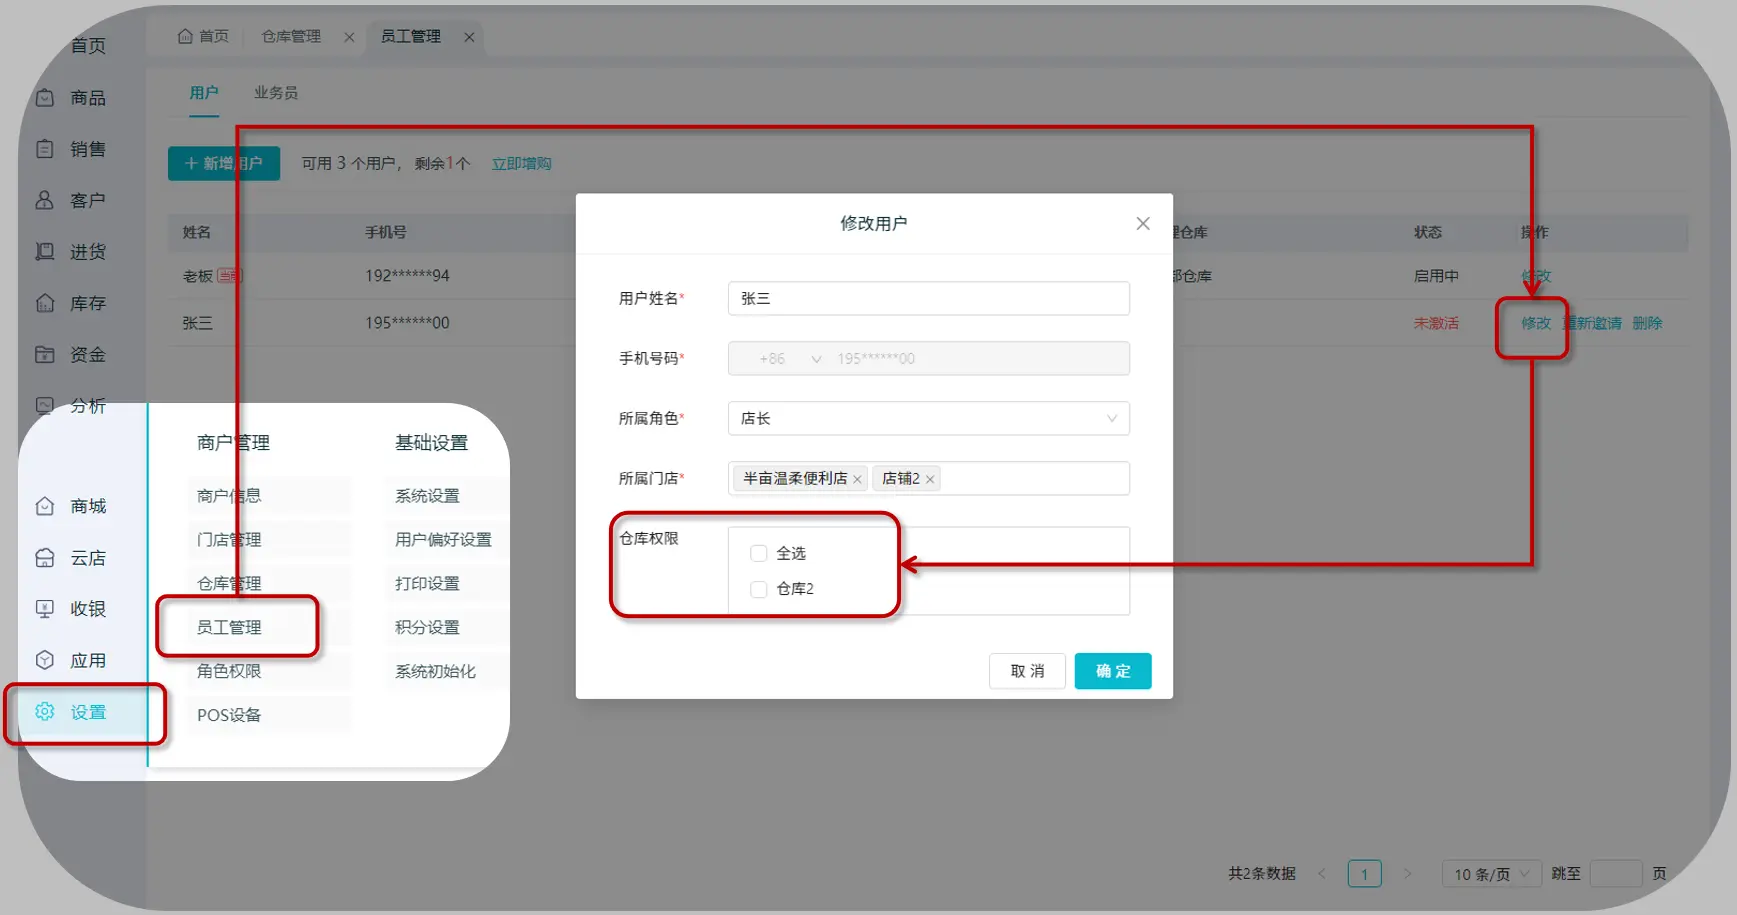Click the 195******00 phone cell
The height and width of the screenshot is (915, 1737).
pyautogui.click(x=407, y=323)
